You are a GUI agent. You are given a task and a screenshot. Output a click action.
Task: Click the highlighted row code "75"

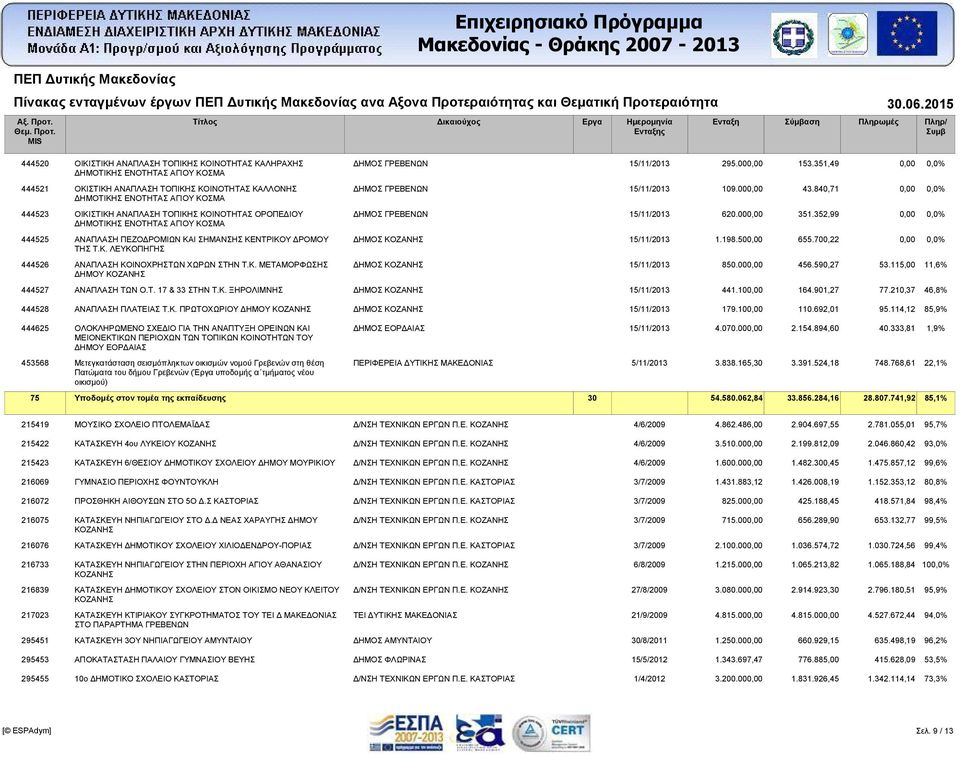point(35,399)
